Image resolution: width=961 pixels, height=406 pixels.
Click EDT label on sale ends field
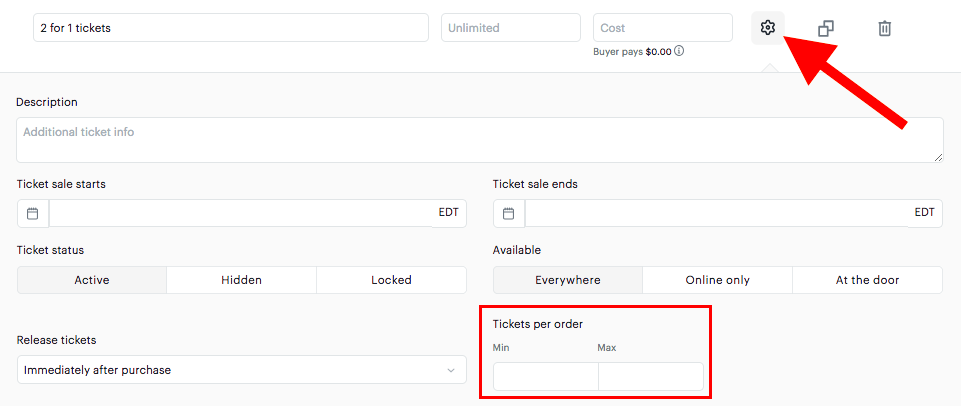coord(925,213)
